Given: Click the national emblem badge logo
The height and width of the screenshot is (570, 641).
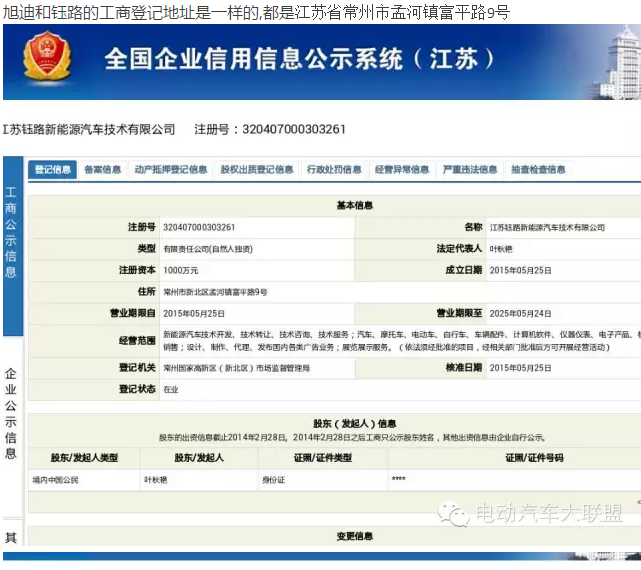Looking at the screenshot, I should [x=47, y=56].
